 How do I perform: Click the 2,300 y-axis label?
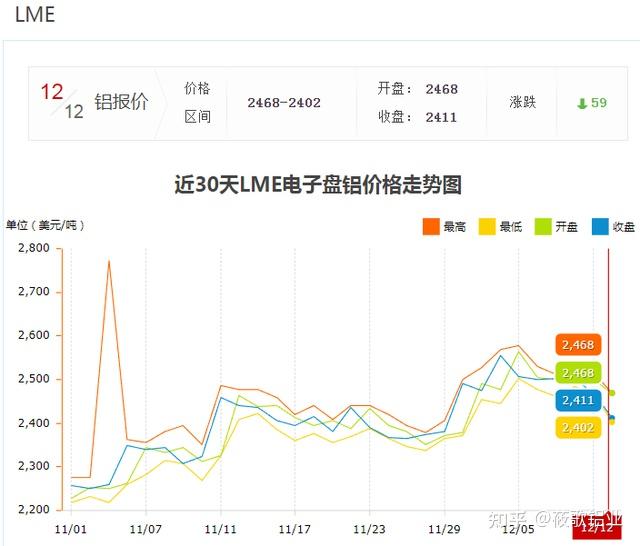coord(34,466)
